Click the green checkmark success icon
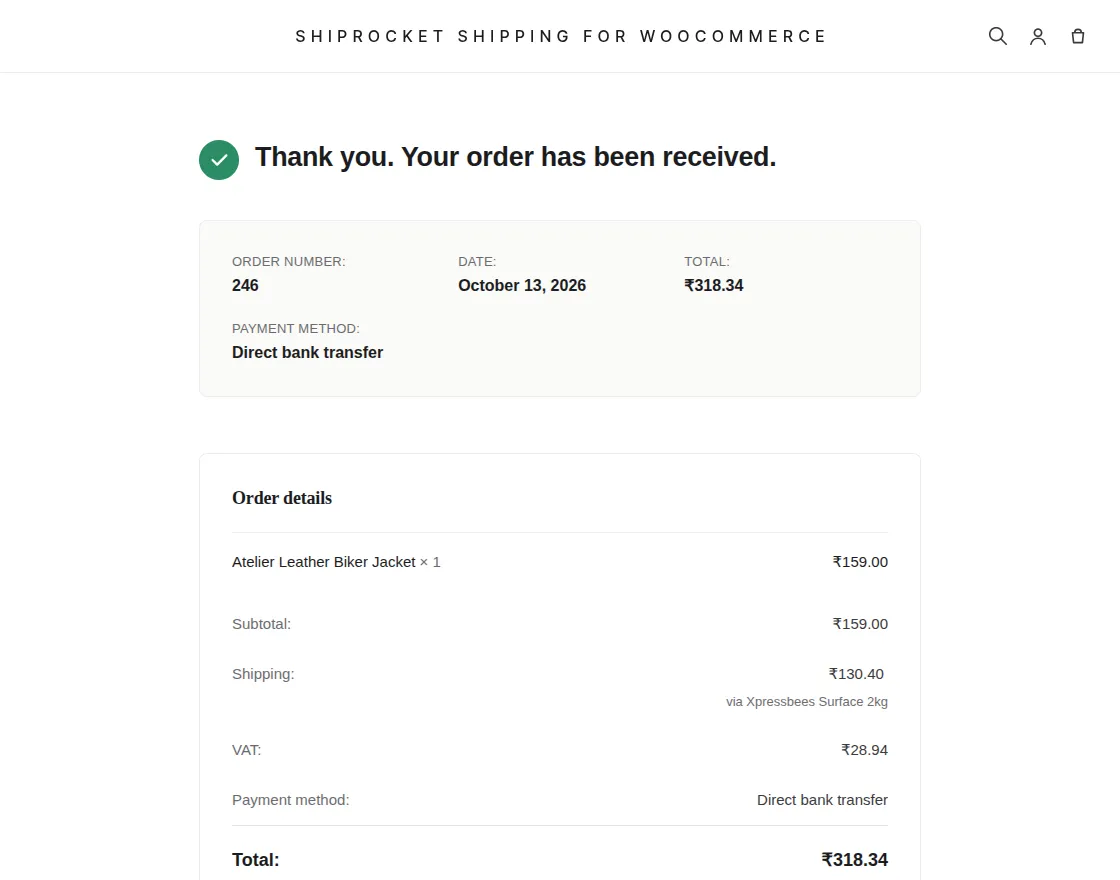Viewport: 1120px width, 880px height. click(x=219, y=159)
